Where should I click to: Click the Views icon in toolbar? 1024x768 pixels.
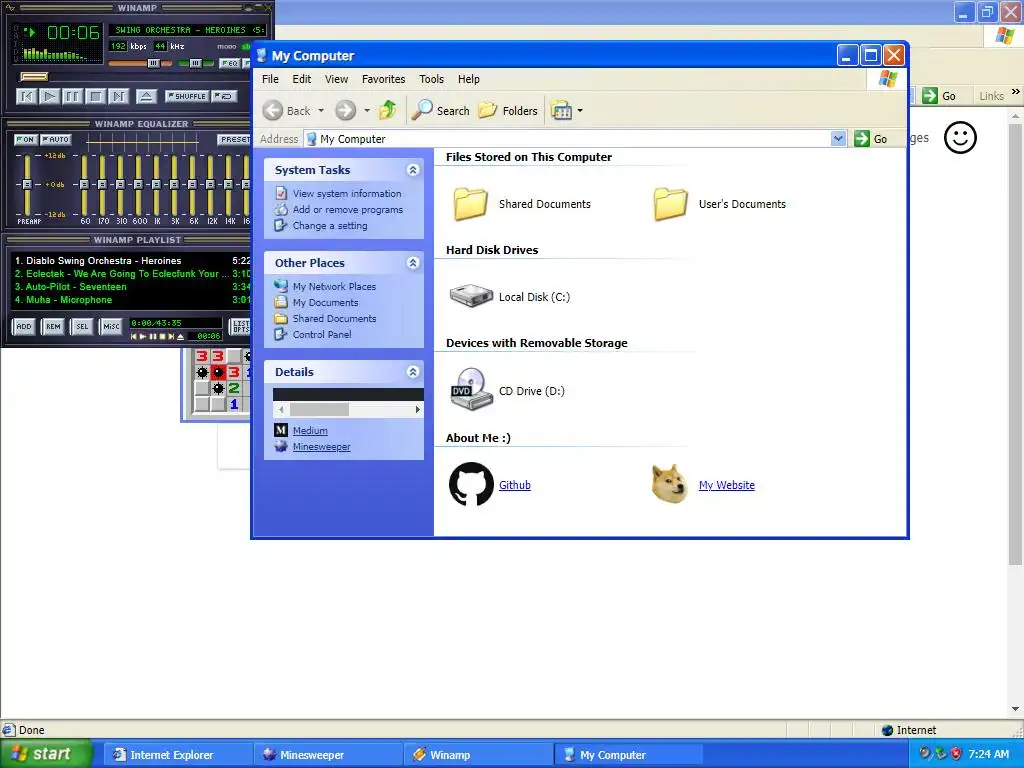[x=561, y=110]
